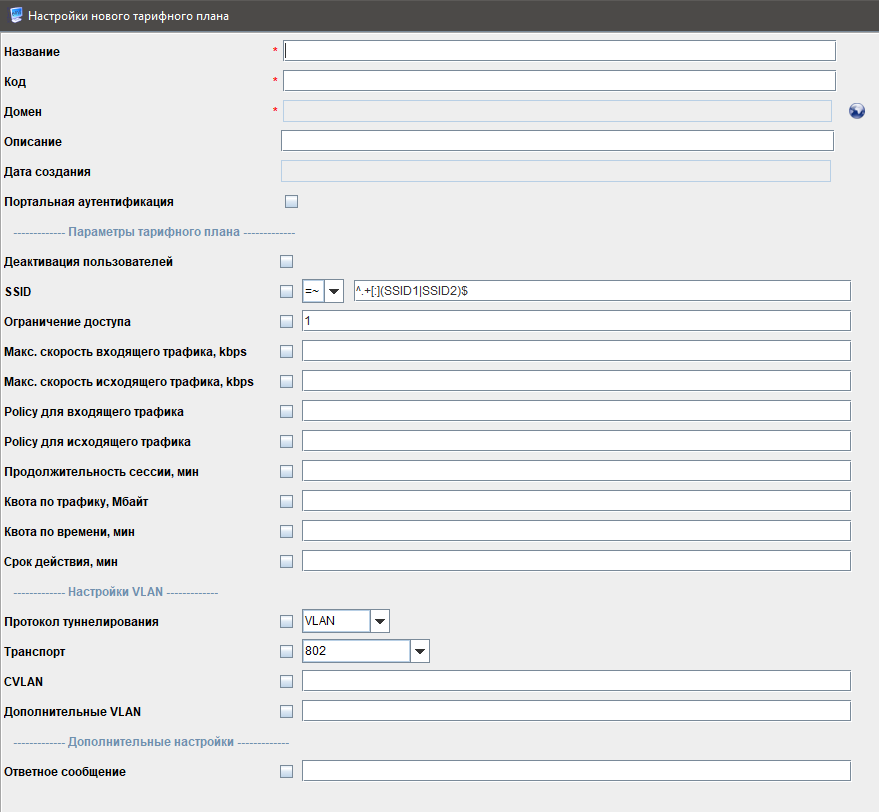Click the window icon in title bar
The width and height of the screenshot is (879, 812).
tap(15, 15)
